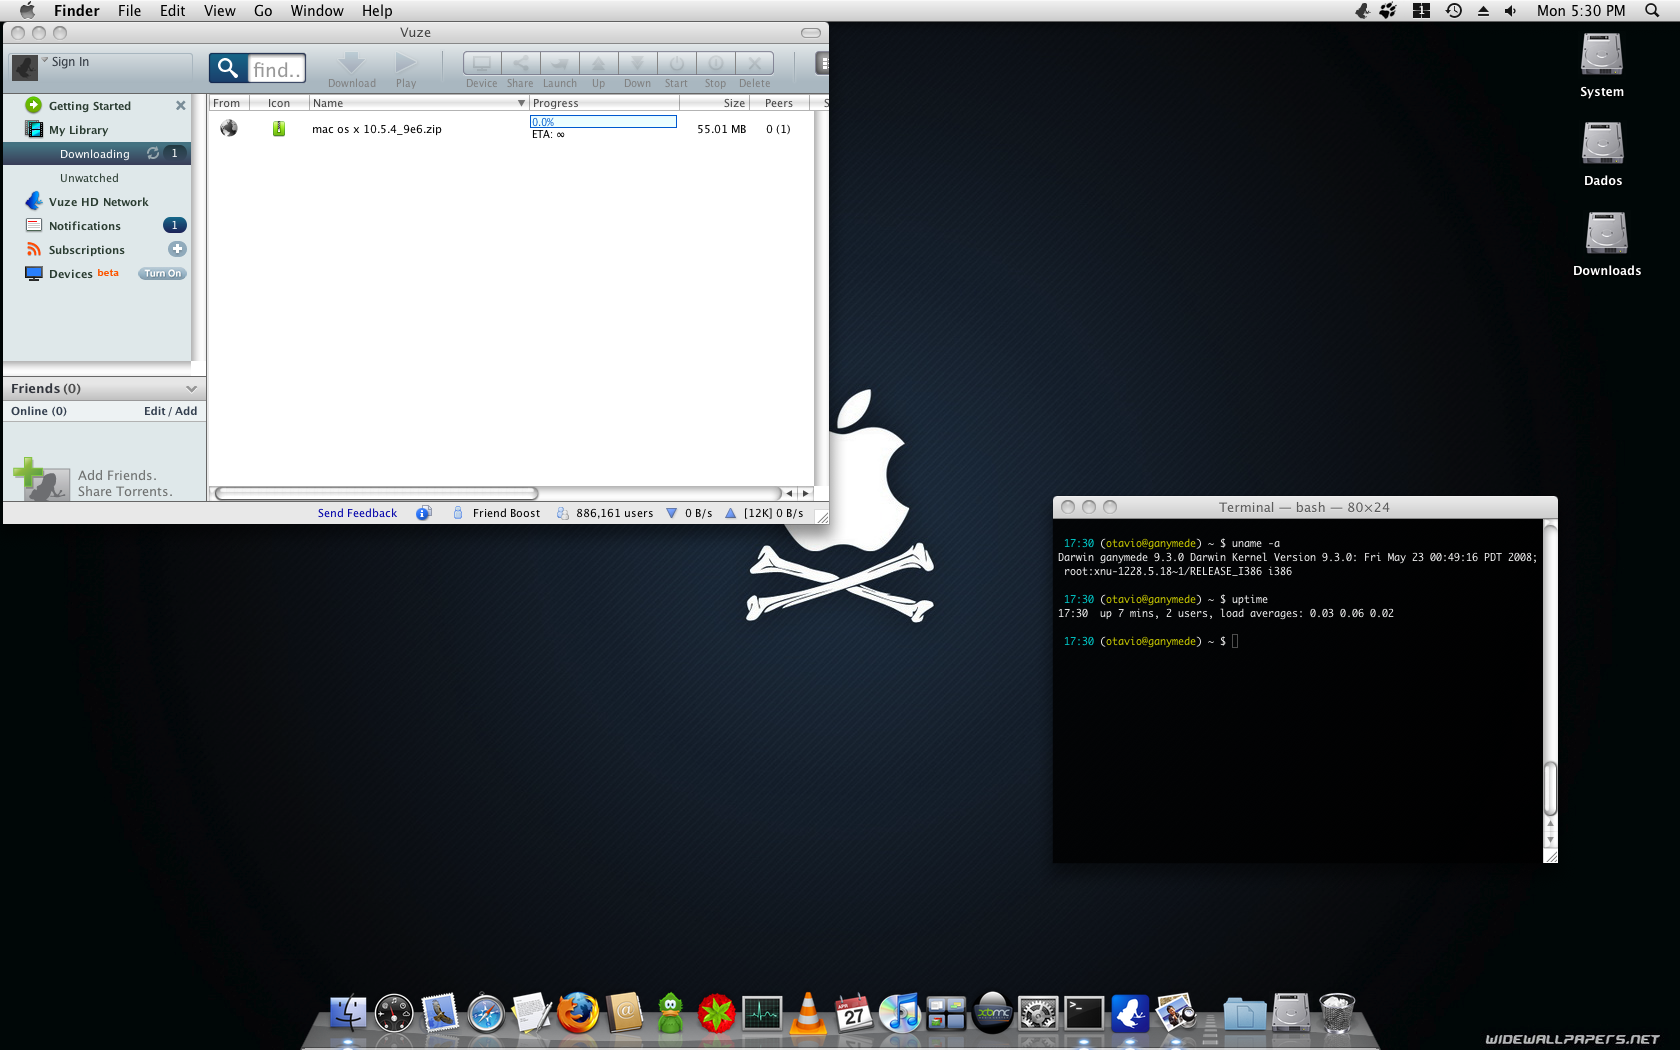1680x1050 pixels.
Task: Click Sign In in Vuze
Action: tap(70, 61)
